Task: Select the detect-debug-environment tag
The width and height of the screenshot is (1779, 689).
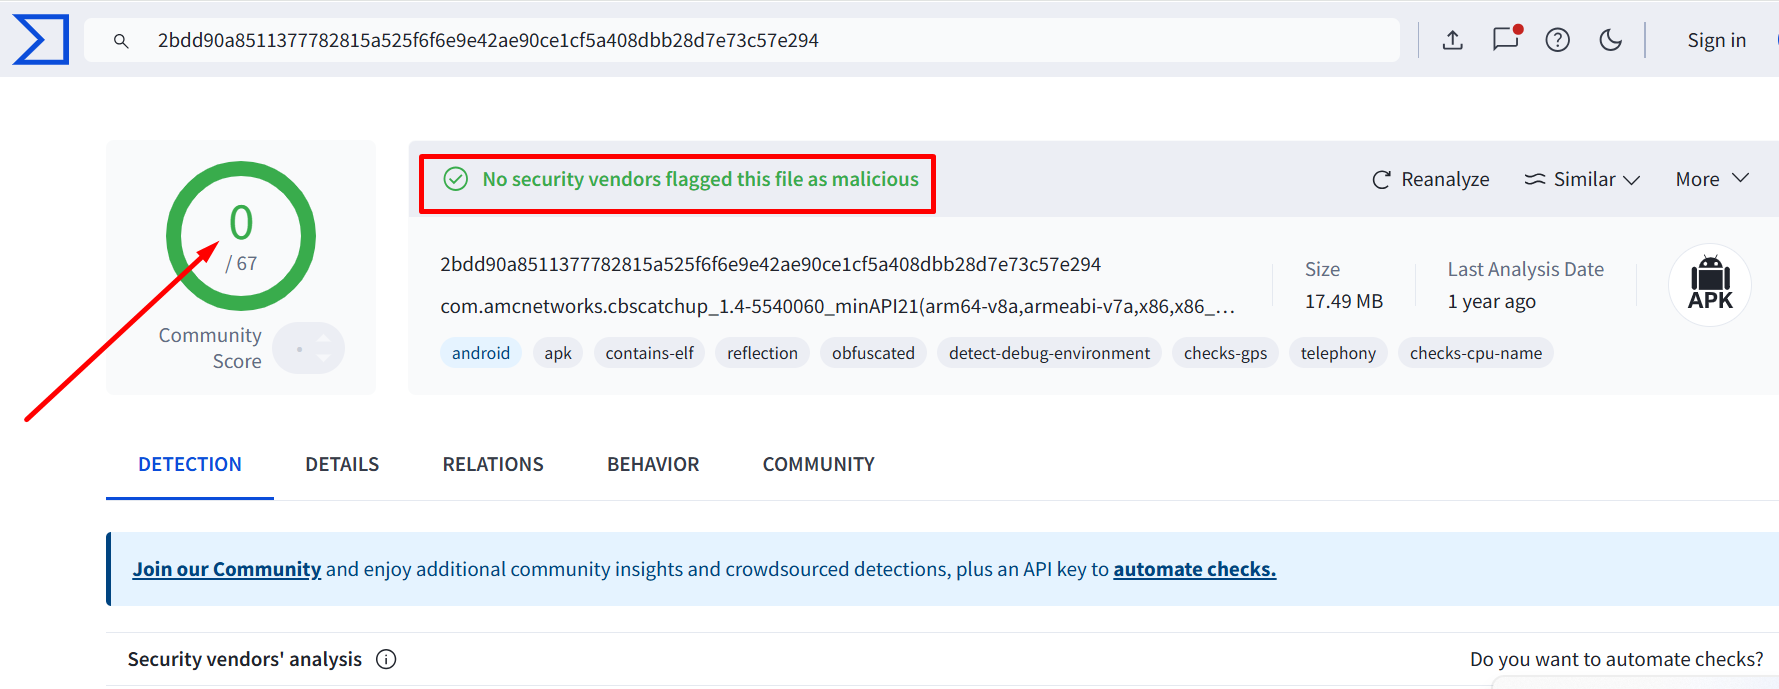Action: pyautogui.click(x=1049, y=353)
